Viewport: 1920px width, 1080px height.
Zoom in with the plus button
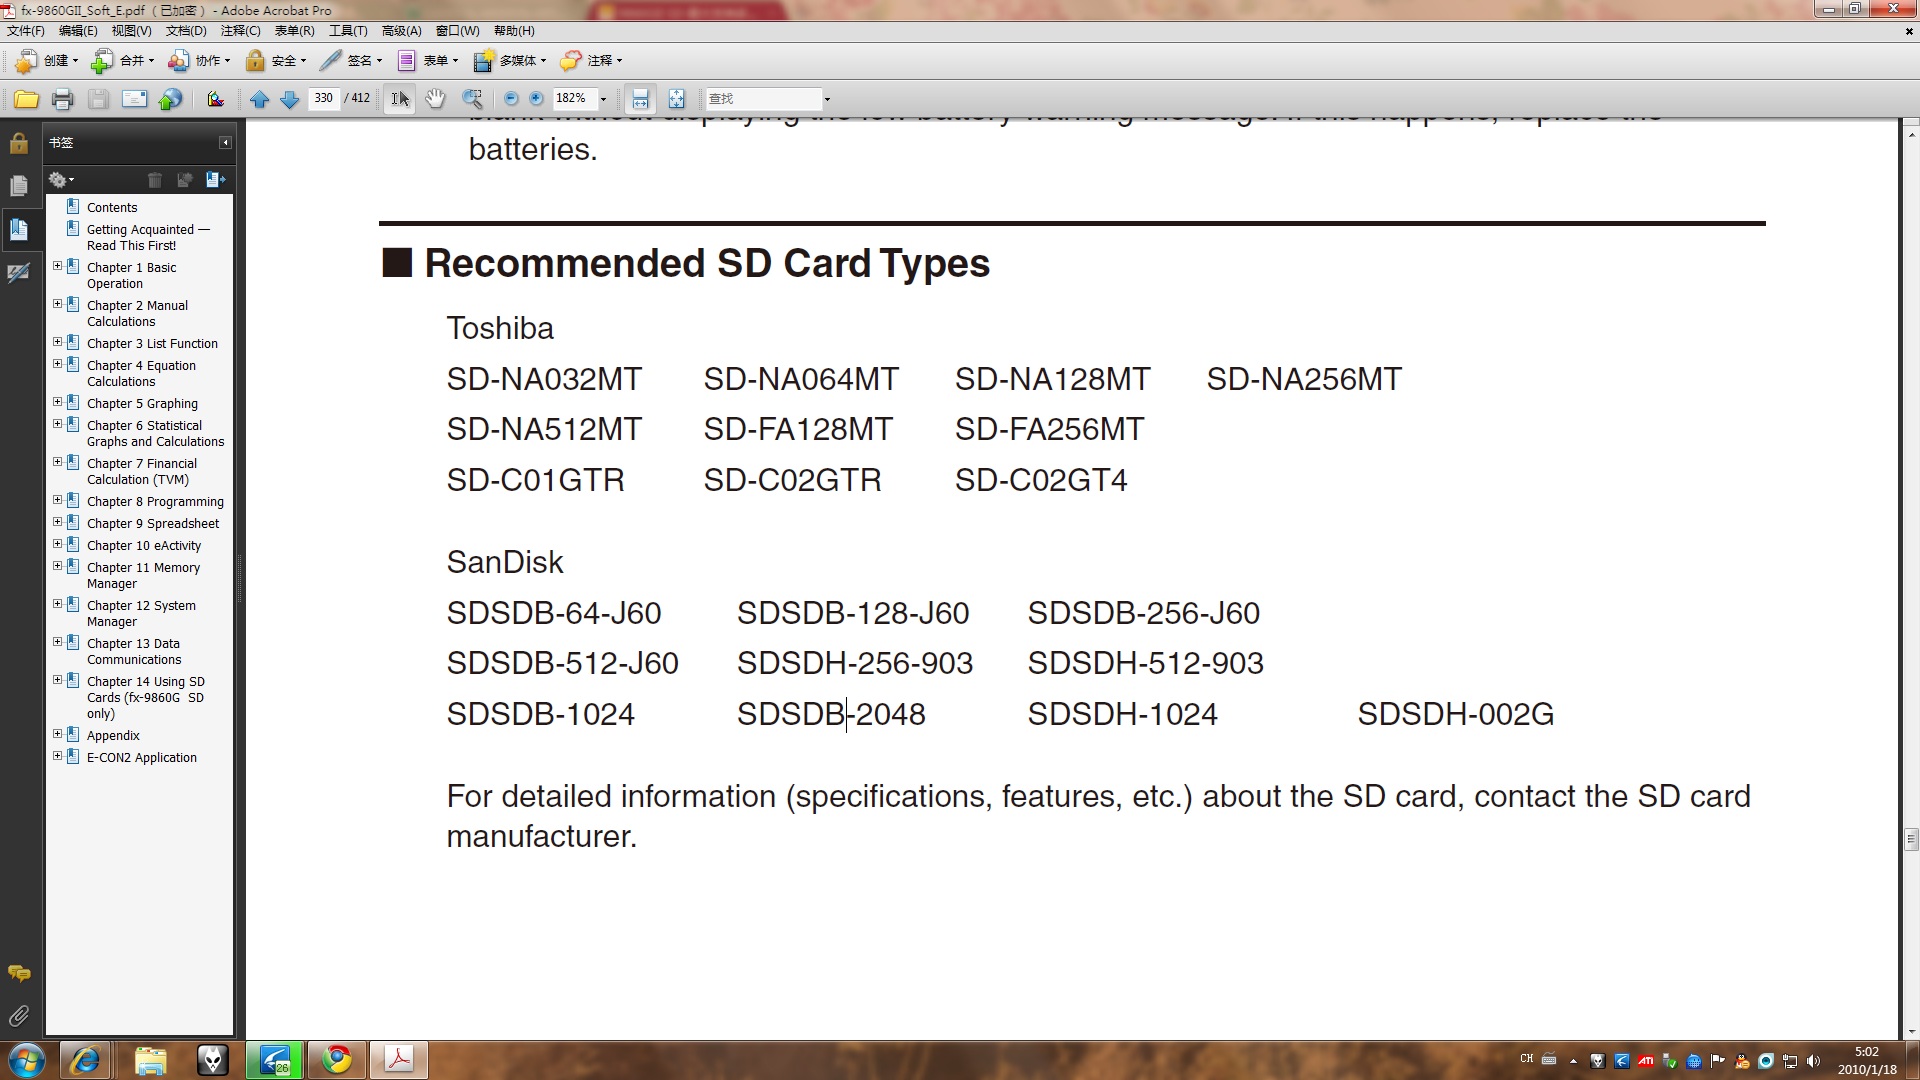tap(536, 98)
